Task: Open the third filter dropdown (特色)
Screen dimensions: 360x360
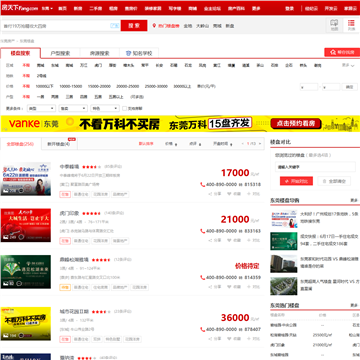Action: coord(105,108)
